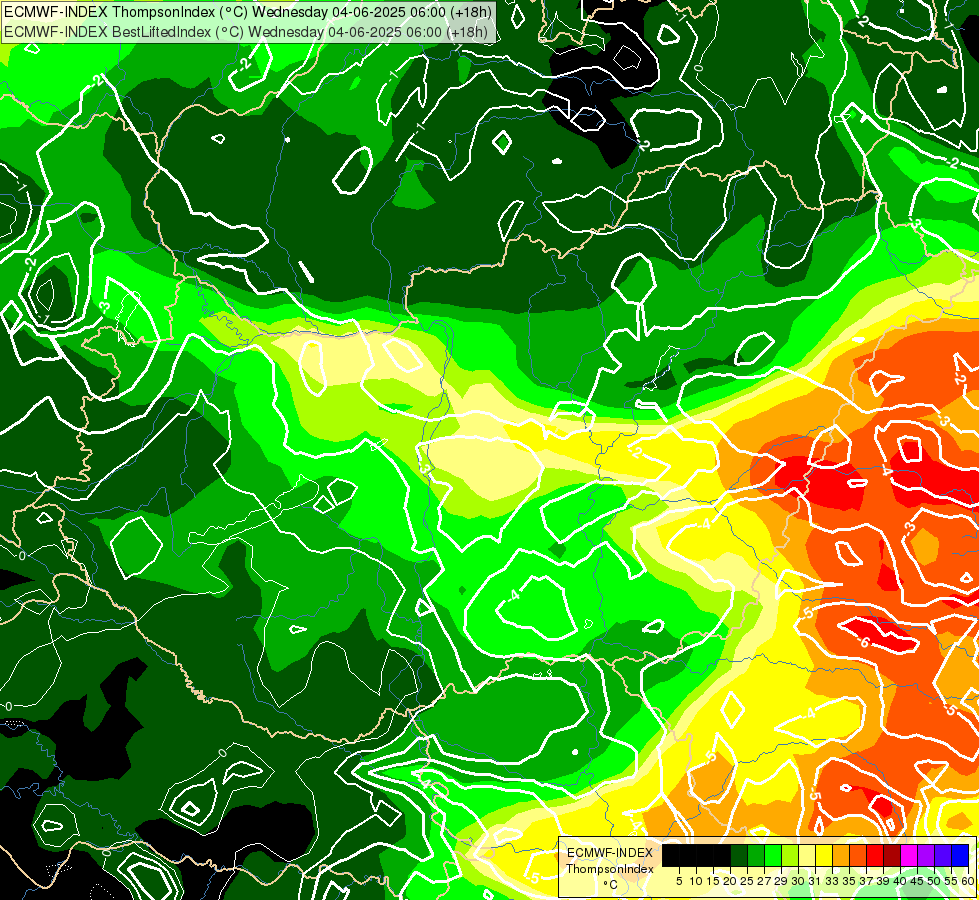
Task: Click the dark orange 35–37 legend swatch
Action: coord(858,855)
